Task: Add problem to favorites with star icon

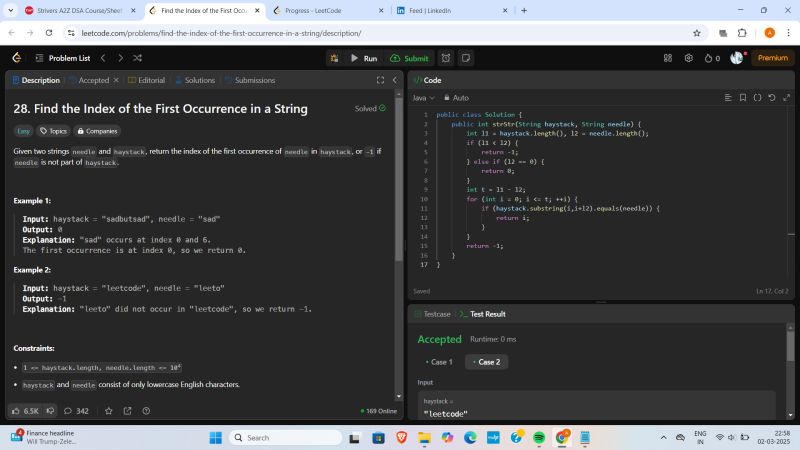Action: 108,410
